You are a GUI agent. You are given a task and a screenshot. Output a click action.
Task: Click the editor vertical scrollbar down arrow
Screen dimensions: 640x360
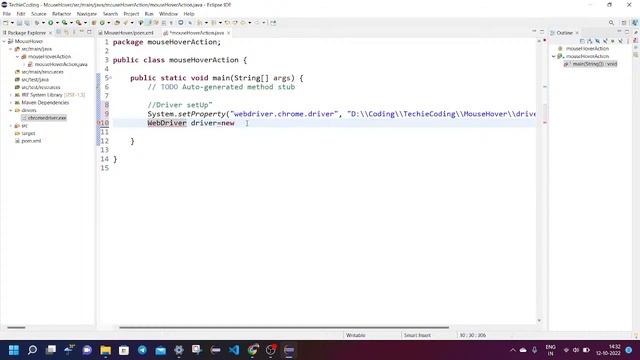click(539, 321)
